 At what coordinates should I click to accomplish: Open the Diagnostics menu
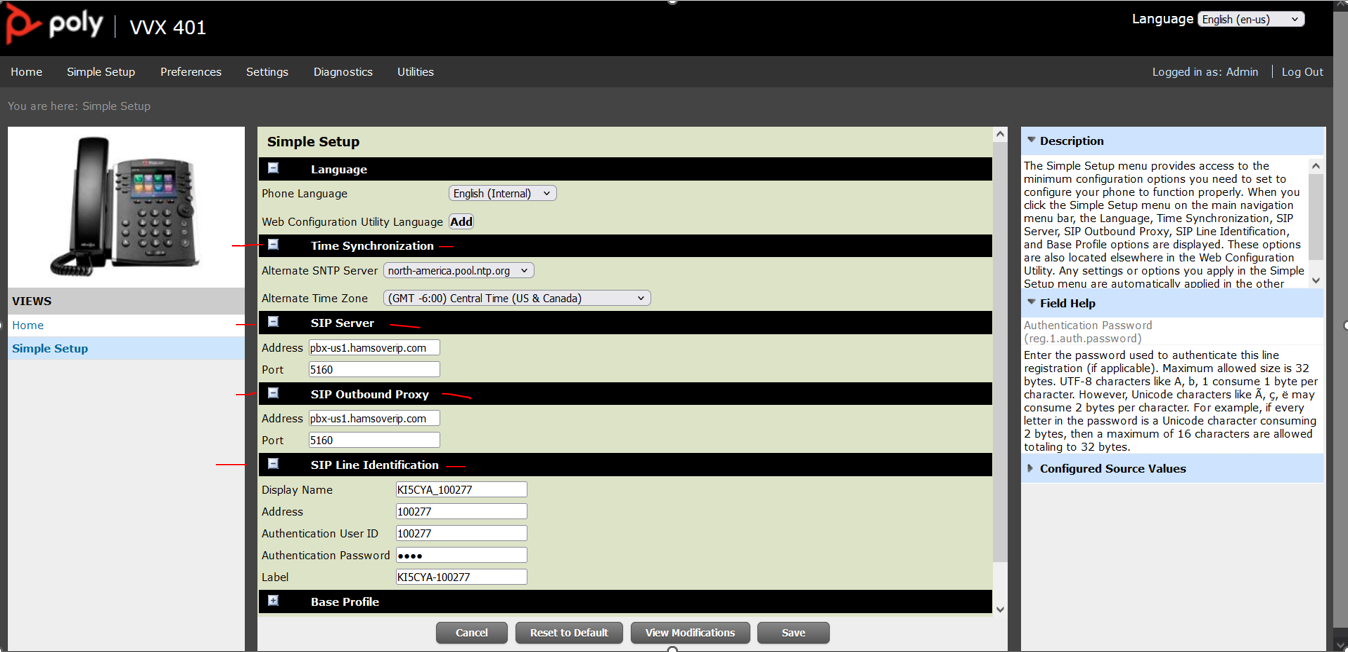point(343,72)
